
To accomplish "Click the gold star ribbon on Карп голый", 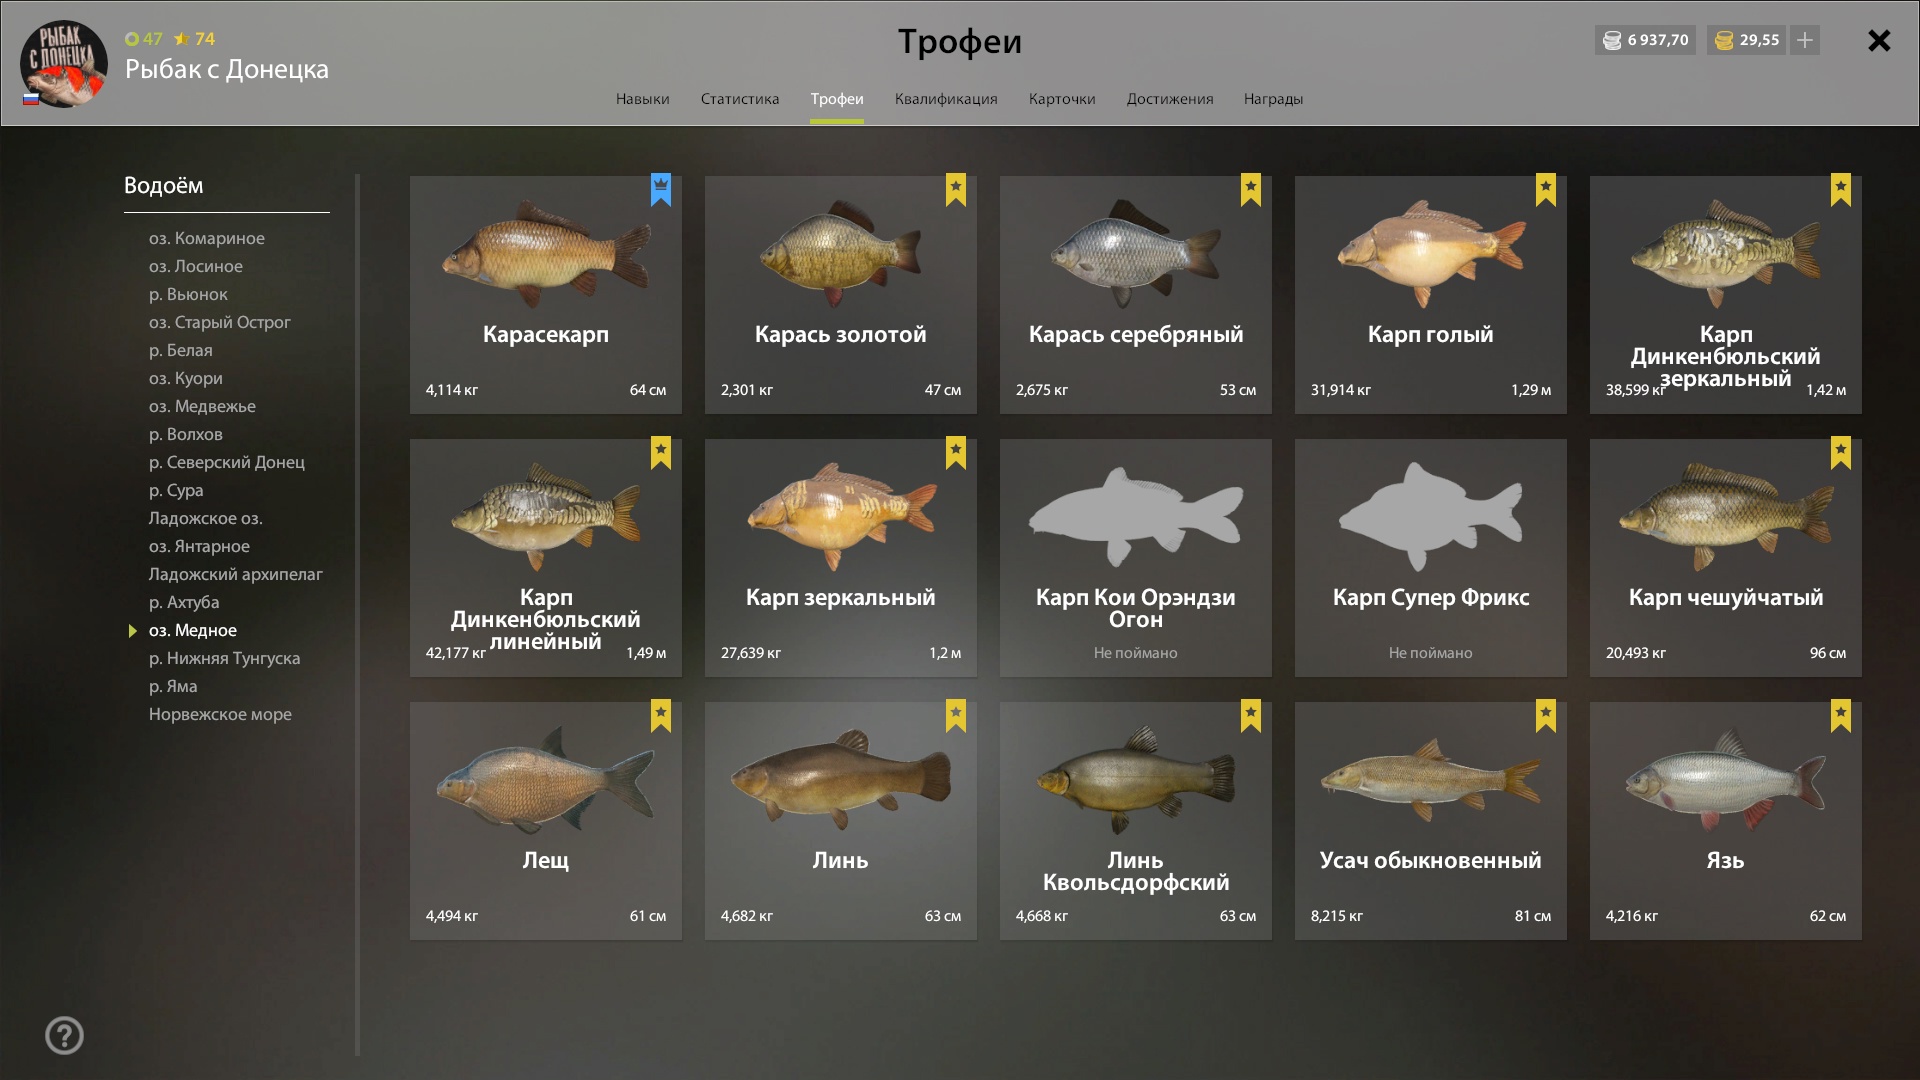I will pos(1546,190).
